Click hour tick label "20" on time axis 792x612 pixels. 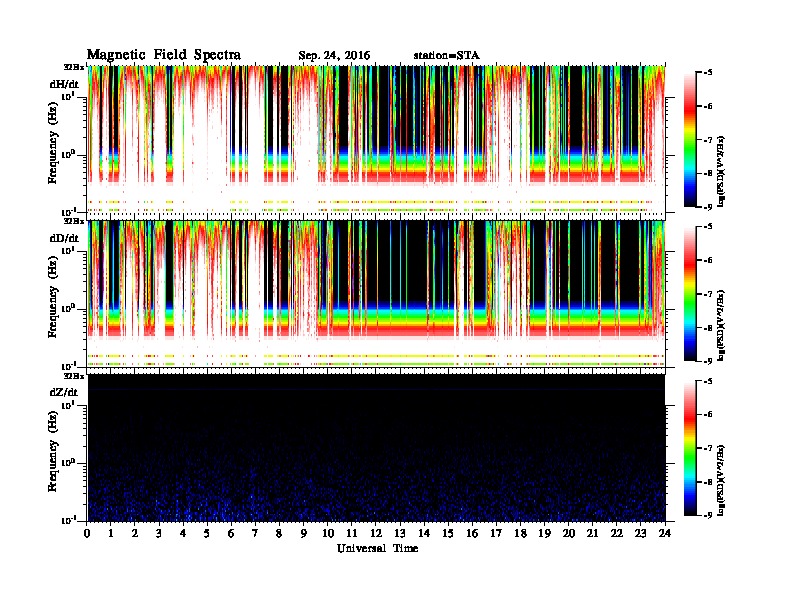coord(569,533)
